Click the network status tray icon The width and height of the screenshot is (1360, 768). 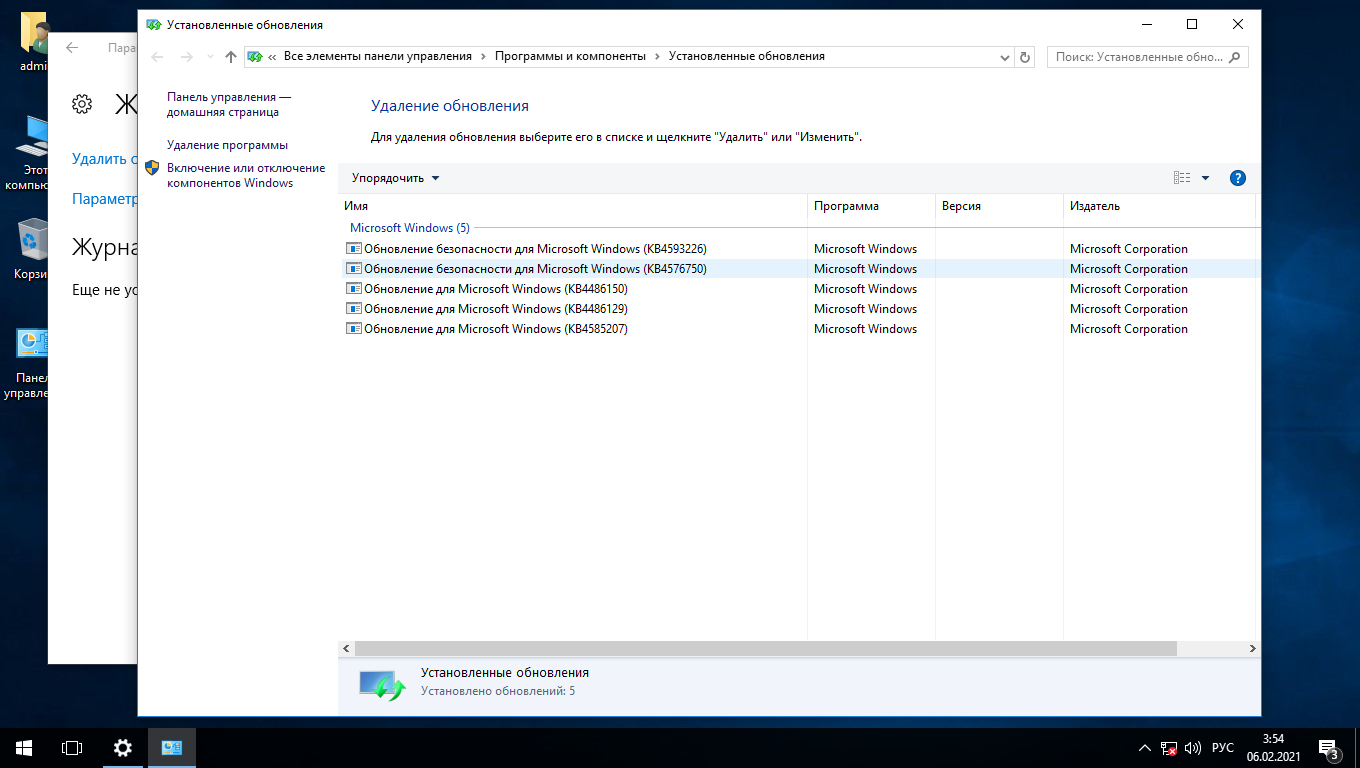pos(1168,748)
